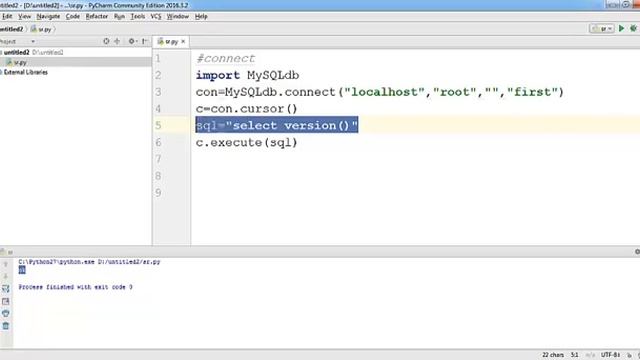
Task: Open the Window menu
Action: pos(178,16)
